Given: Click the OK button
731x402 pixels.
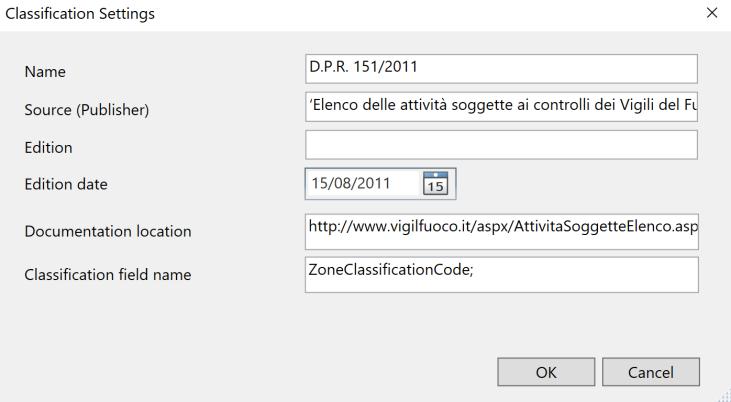Looking at the screenshot, I should click(x=546, y=373).
